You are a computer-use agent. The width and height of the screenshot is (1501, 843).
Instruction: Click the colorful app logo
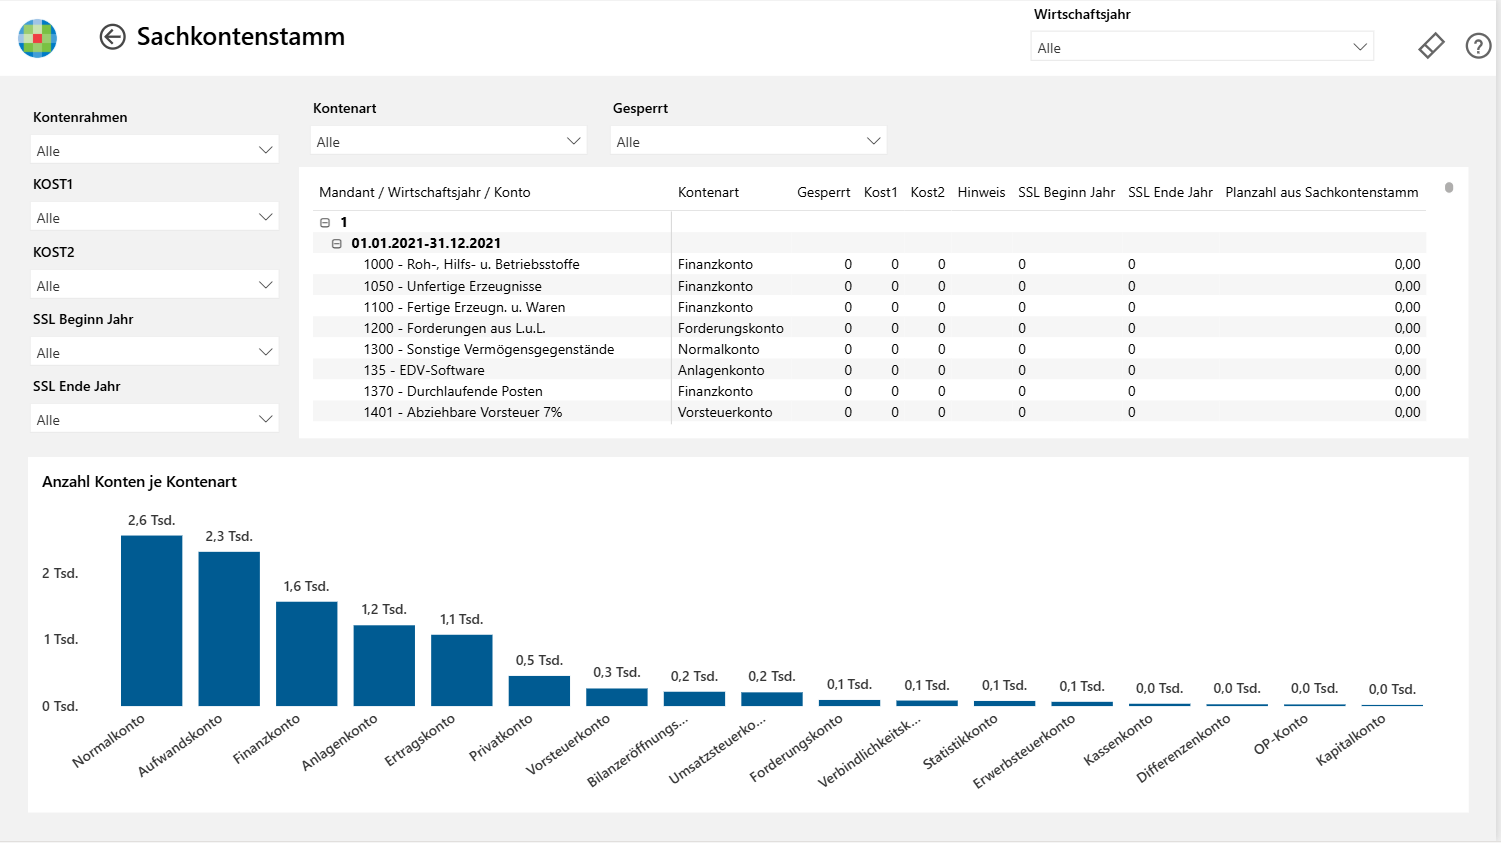38,38
